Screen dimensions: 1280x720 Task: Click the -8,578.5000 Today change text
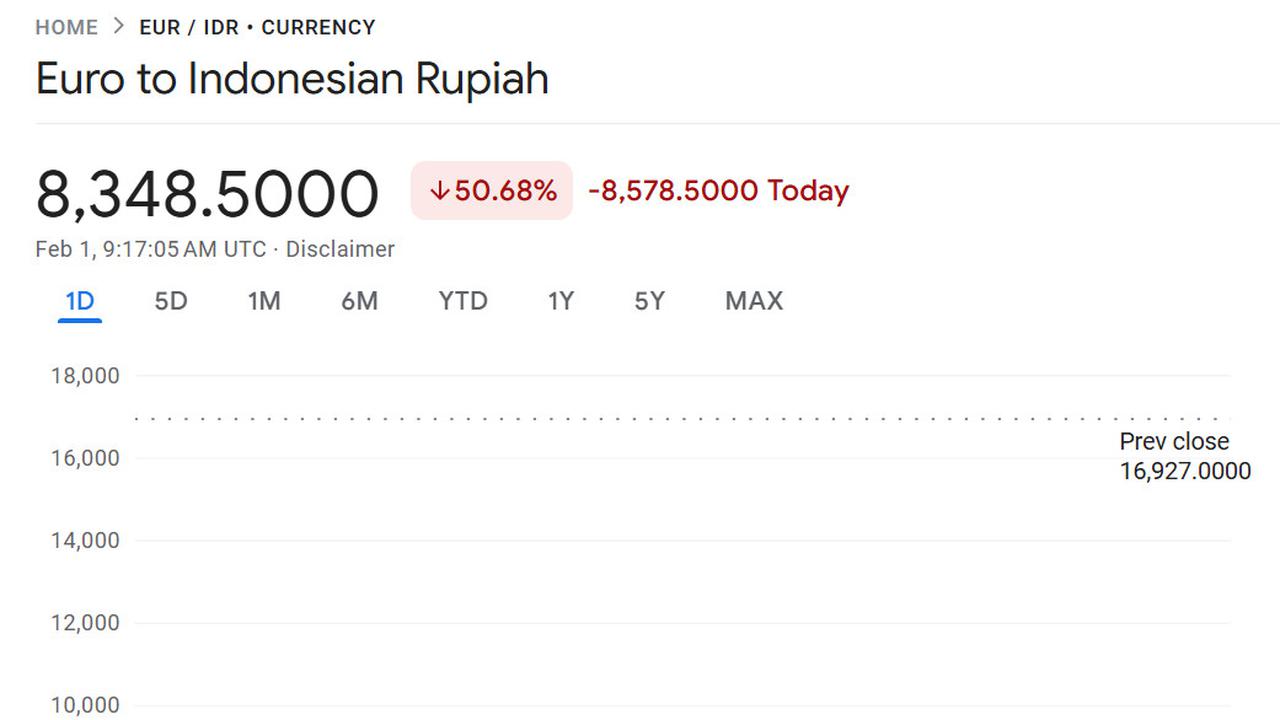(x=716, y=190)
